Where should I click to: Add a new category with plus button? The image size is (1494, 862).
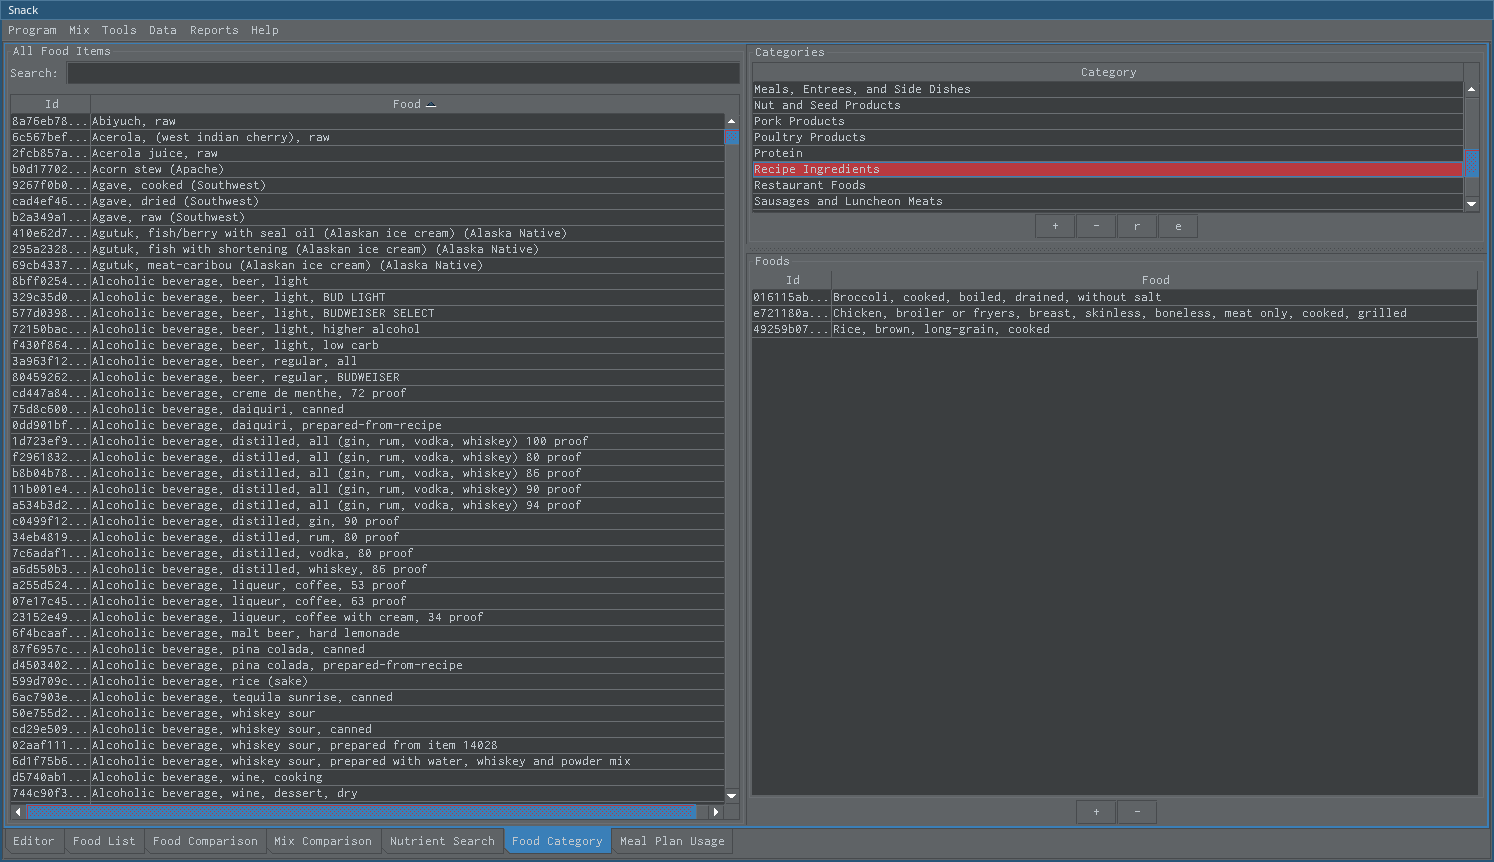1055,226
